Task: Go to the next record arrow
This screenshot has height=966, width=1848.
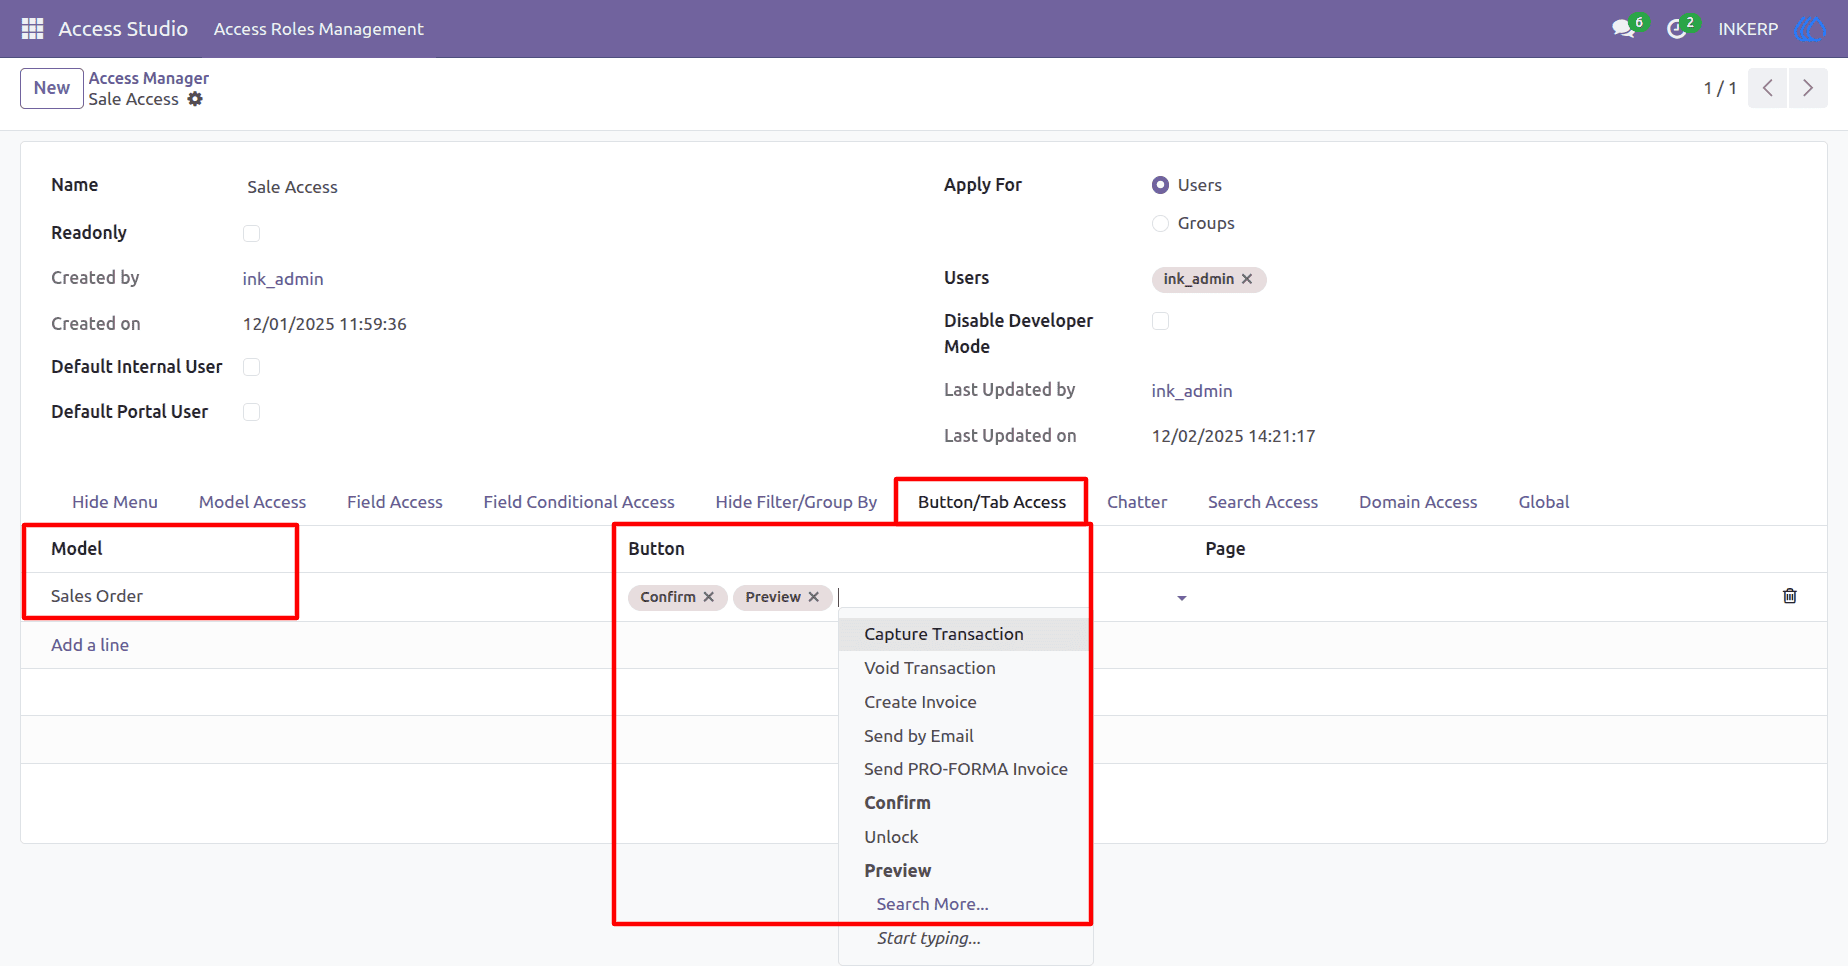Action: coord(1808,88)
